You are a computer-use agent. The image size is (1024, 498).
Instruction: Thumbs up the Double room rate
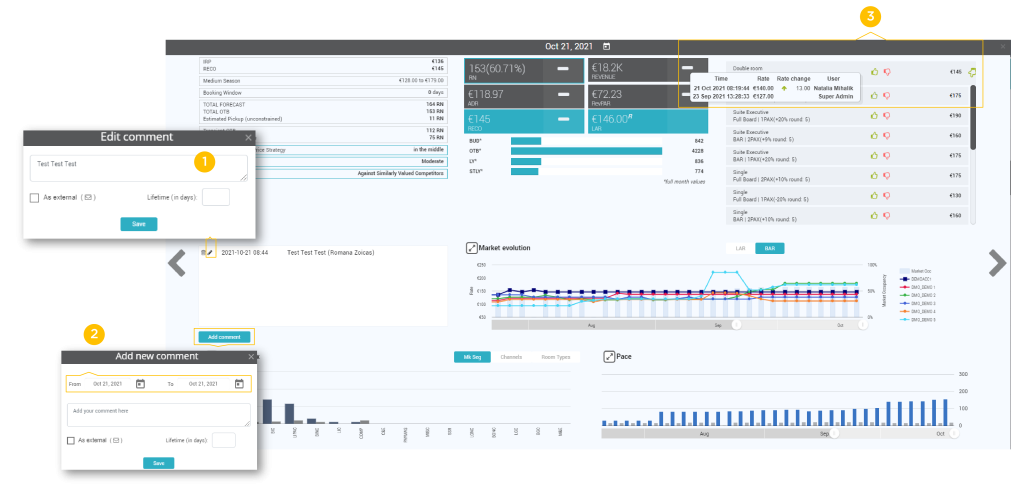[874, 72]
